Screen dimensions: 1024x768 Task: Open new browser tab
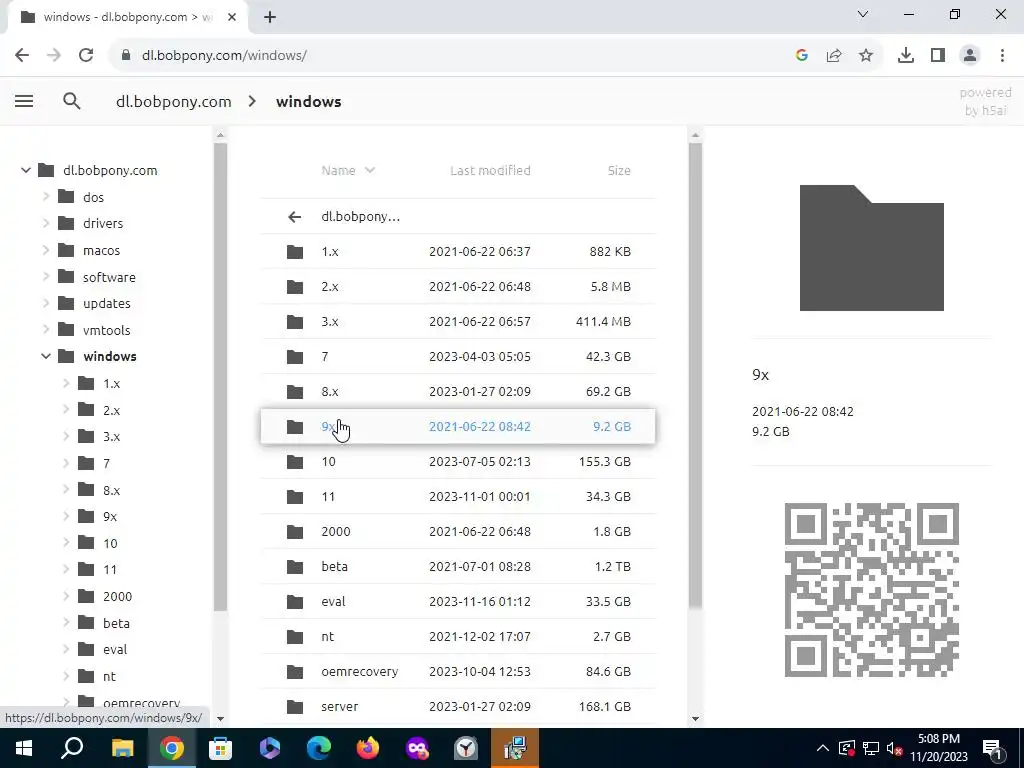point(270,18)
